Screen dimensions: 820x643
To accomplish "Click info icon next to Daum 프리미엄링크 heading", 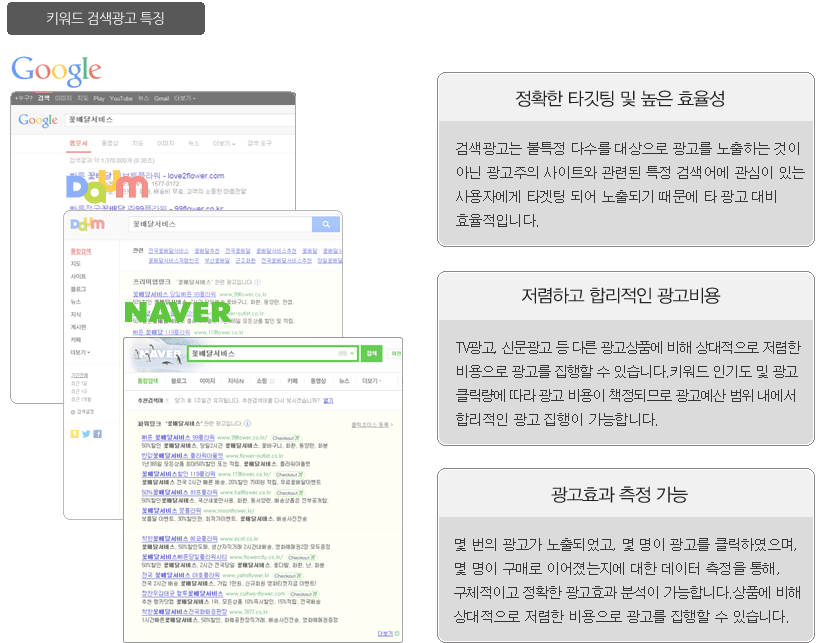I will (257, 282).
